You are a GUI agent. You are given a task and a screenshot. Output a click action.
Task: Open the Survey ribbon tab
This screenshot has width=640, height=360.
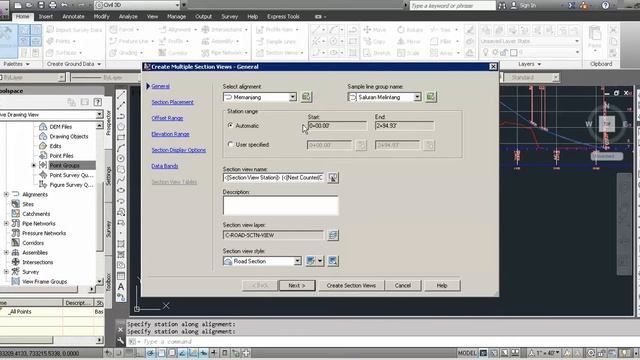230,16
